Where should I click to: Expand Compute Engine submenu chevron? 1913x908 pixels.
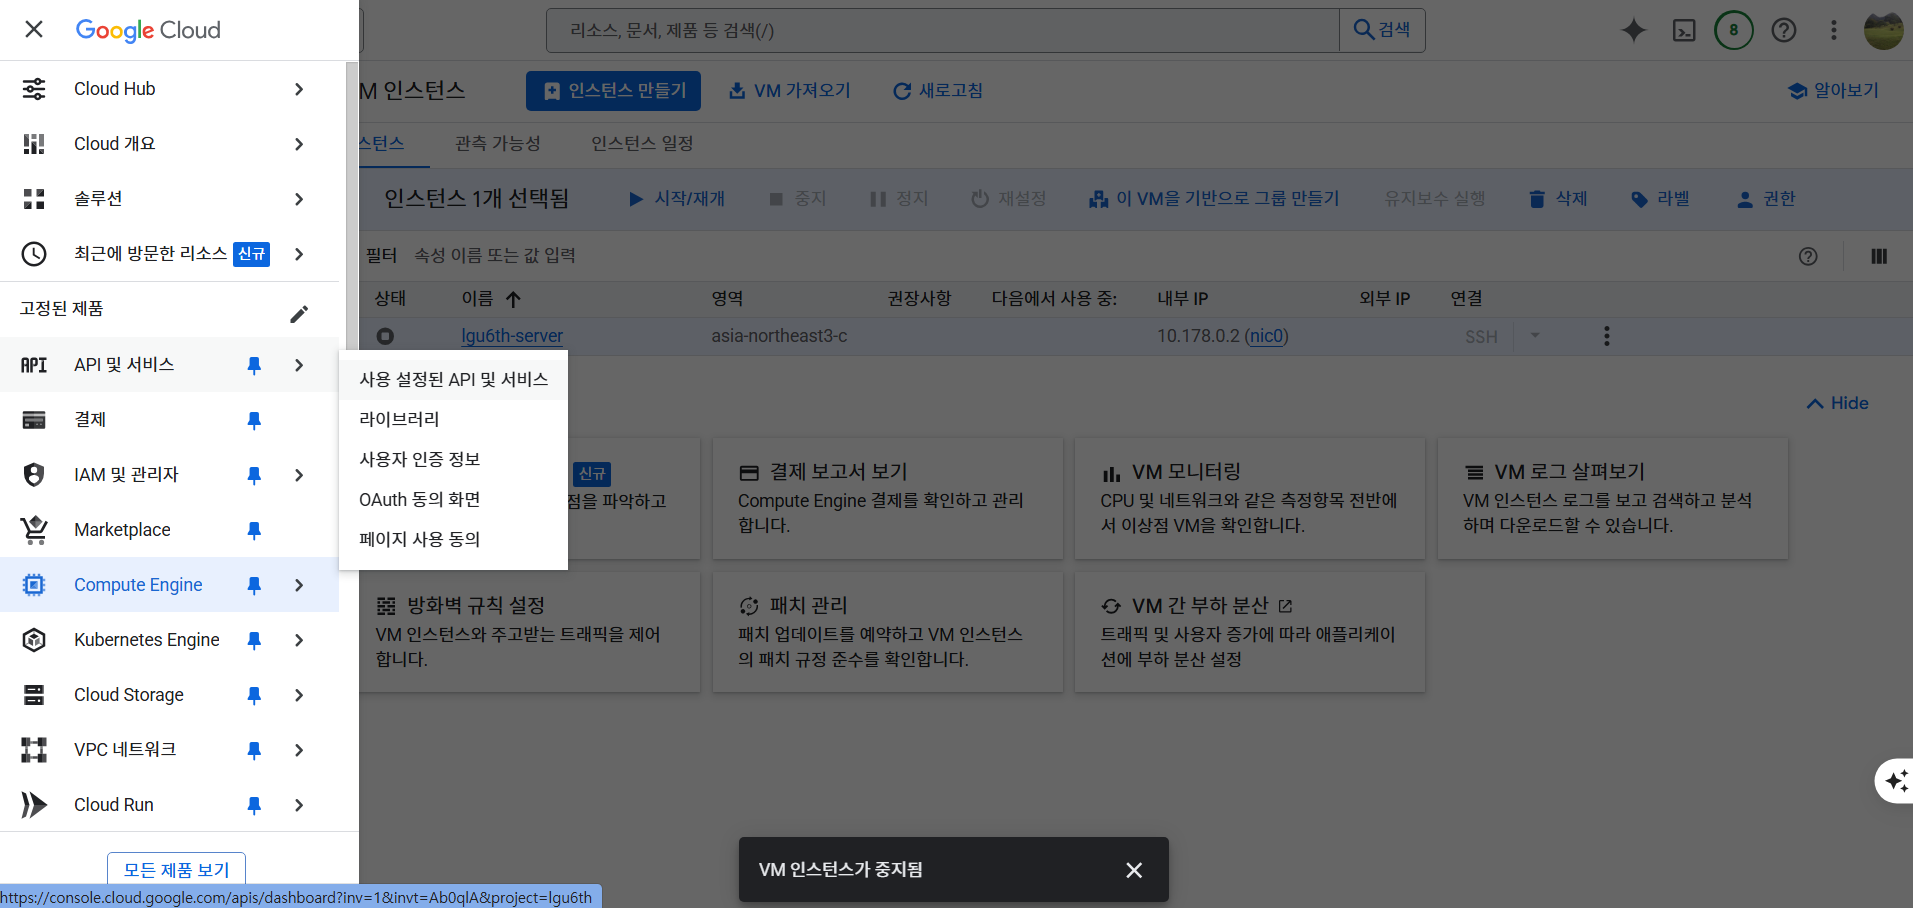coord(299,585)
